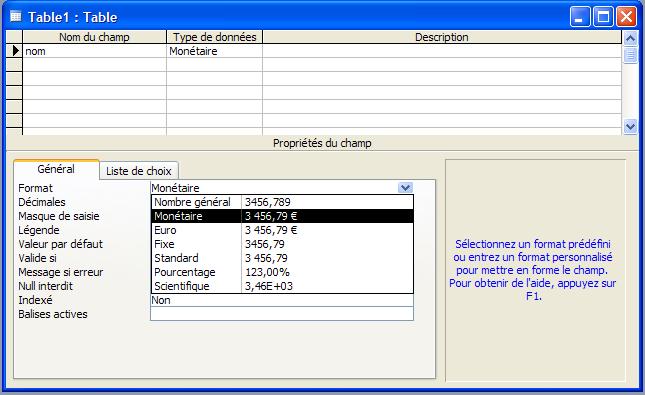Switch to the Général tab
The width and height of the screenshot is (645, 395).
(x=56, y=169)
